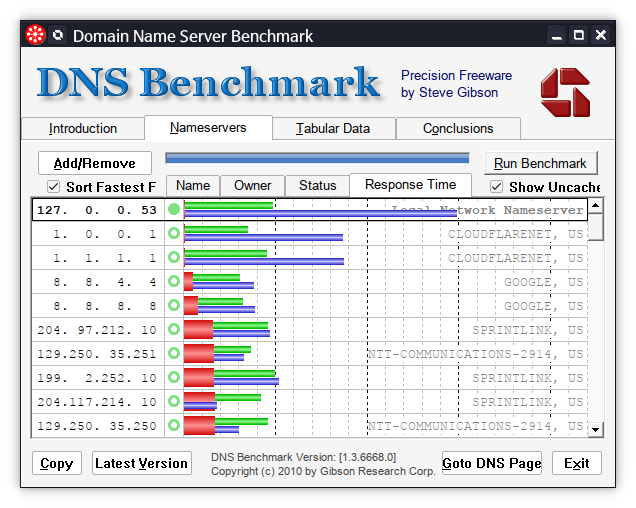The image size is (636, 508).
Task: Click the Add/Remove button
Action: pyautogui.click(x=95, y=163)
